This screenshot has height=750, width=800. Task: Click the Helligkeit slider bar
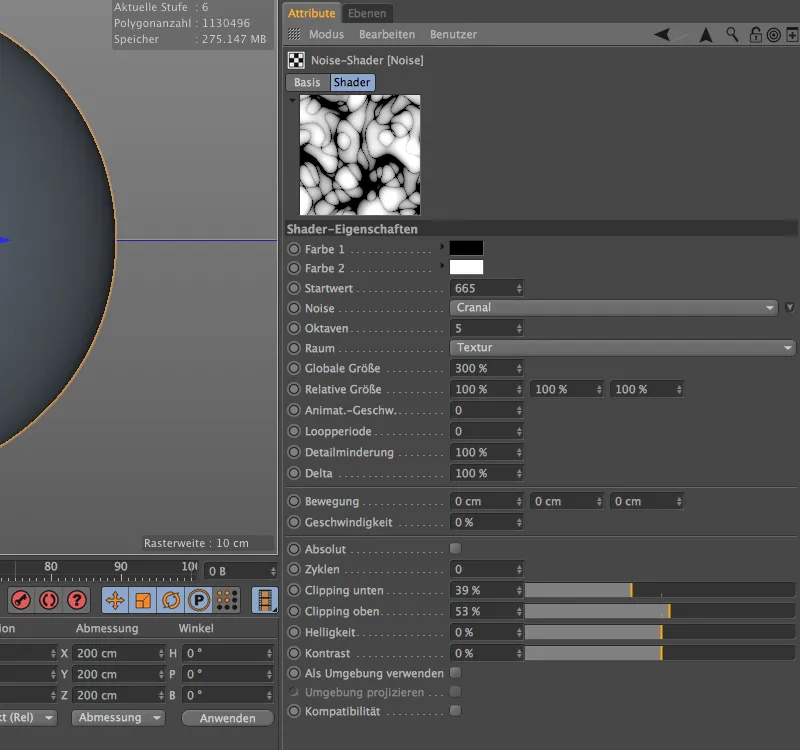pos(660,632)
